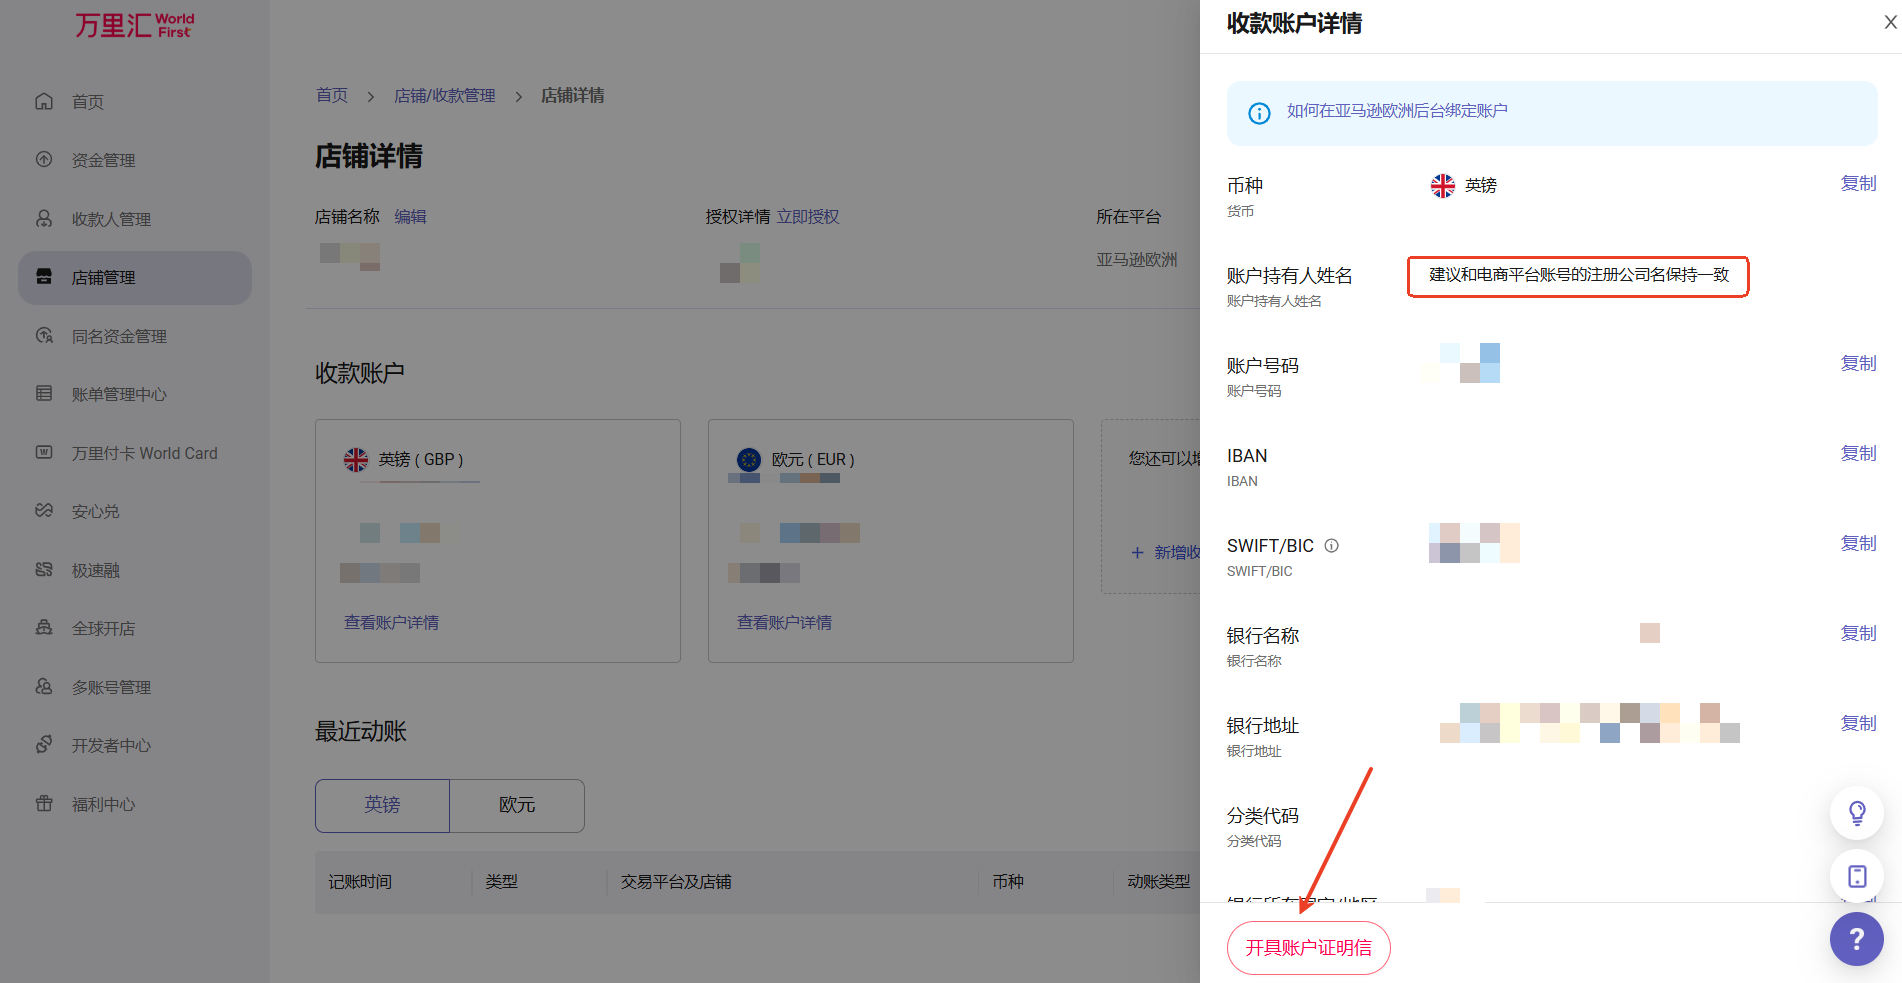1902x983 pixels.
Task: Click the 建议和电商平台账号的注册公司名保持一致 text
Action: pyautogui.click(x=1579, y=275)
